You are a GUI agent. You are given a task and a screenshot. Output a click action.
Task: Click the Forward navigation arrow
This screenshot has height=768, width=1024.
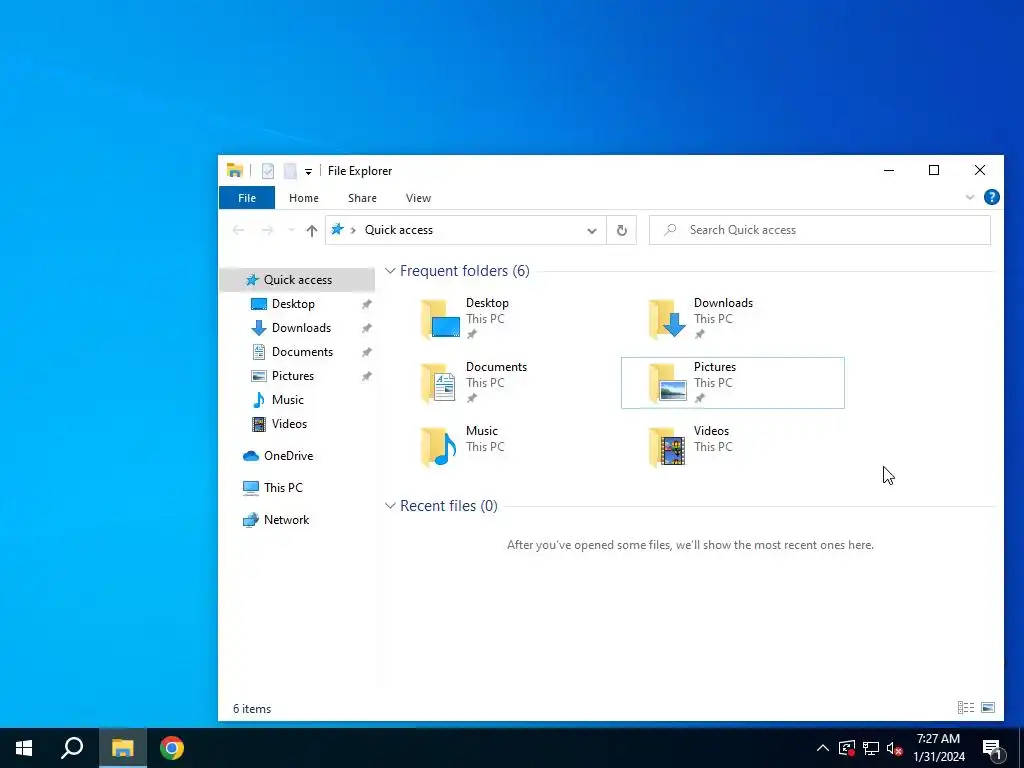[x=267, y=230]
